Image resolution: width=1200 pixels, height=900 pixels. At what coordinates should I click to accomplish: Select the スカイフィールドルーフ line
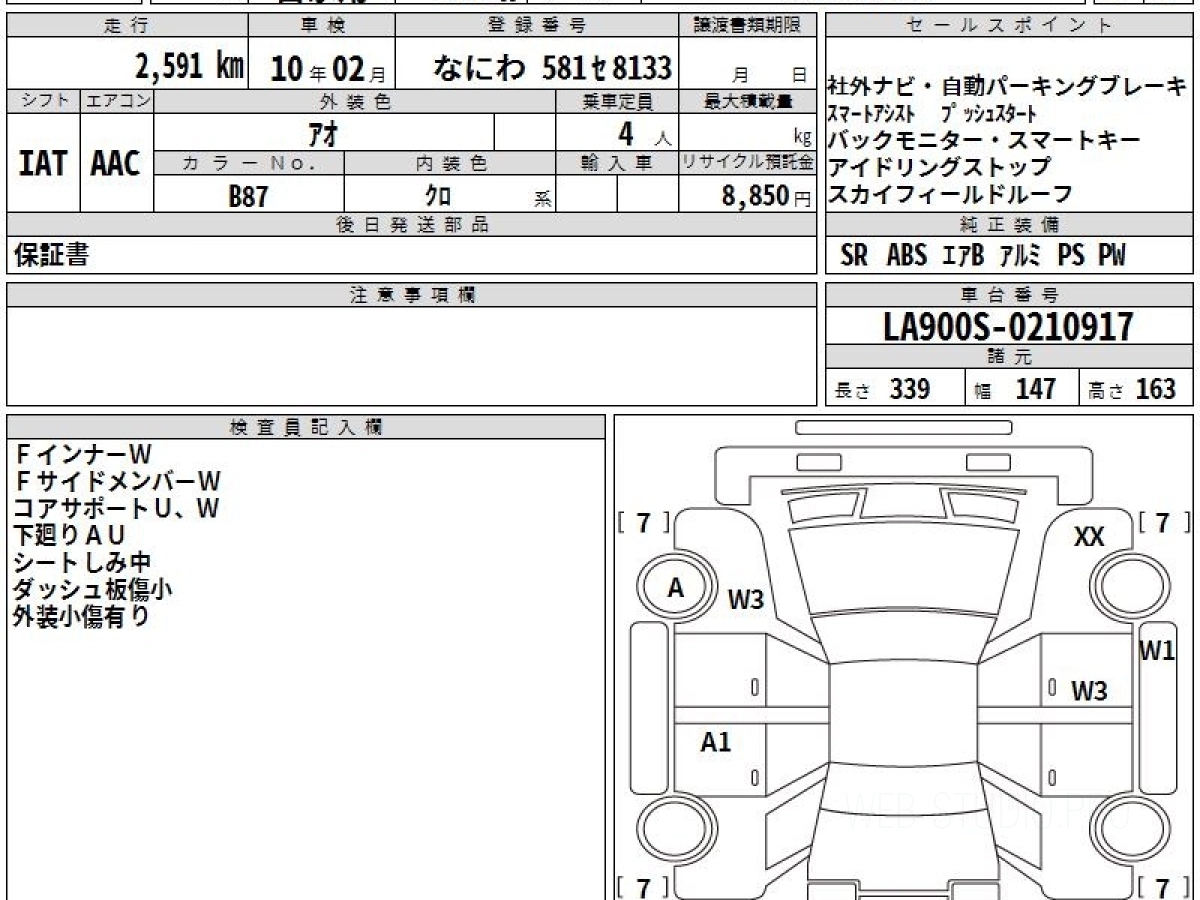[951, 194]
